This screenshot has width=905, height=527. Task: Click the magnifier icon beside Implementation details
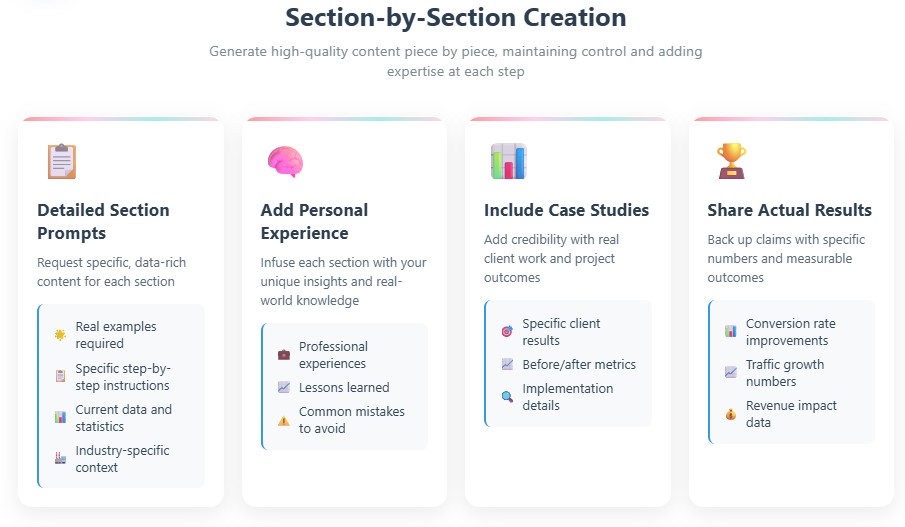[x=507, y=397]
